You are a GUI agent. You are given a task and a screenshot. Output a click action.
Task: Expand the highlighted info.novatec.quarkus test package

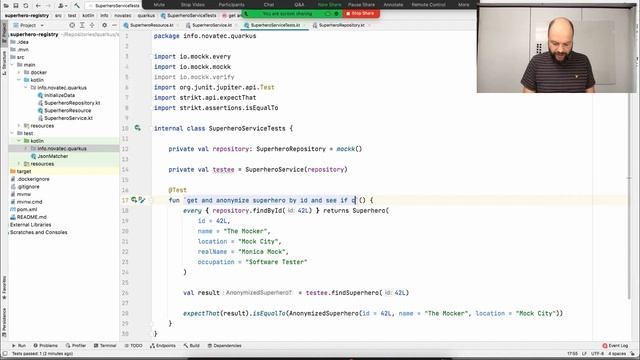coord(26,149)
